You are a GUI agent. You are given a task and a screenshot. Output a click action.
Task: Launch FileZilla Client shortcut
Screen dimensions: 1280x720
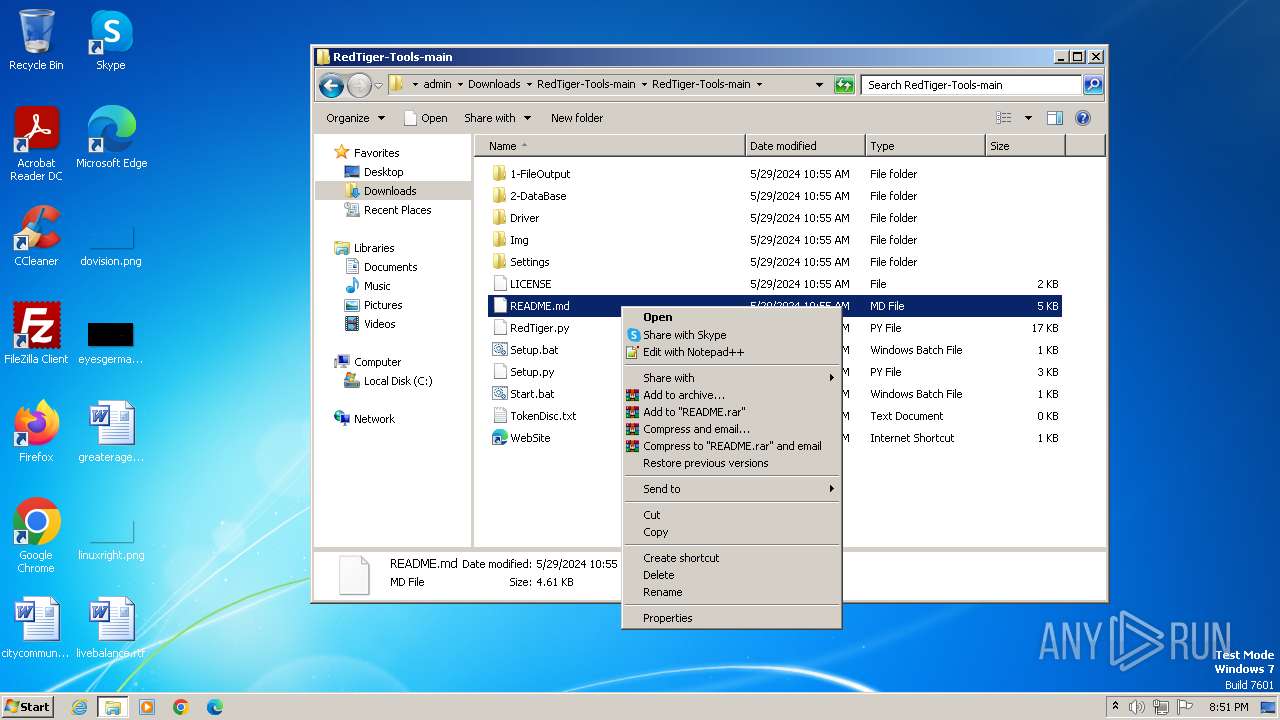[x=36, y=333]
